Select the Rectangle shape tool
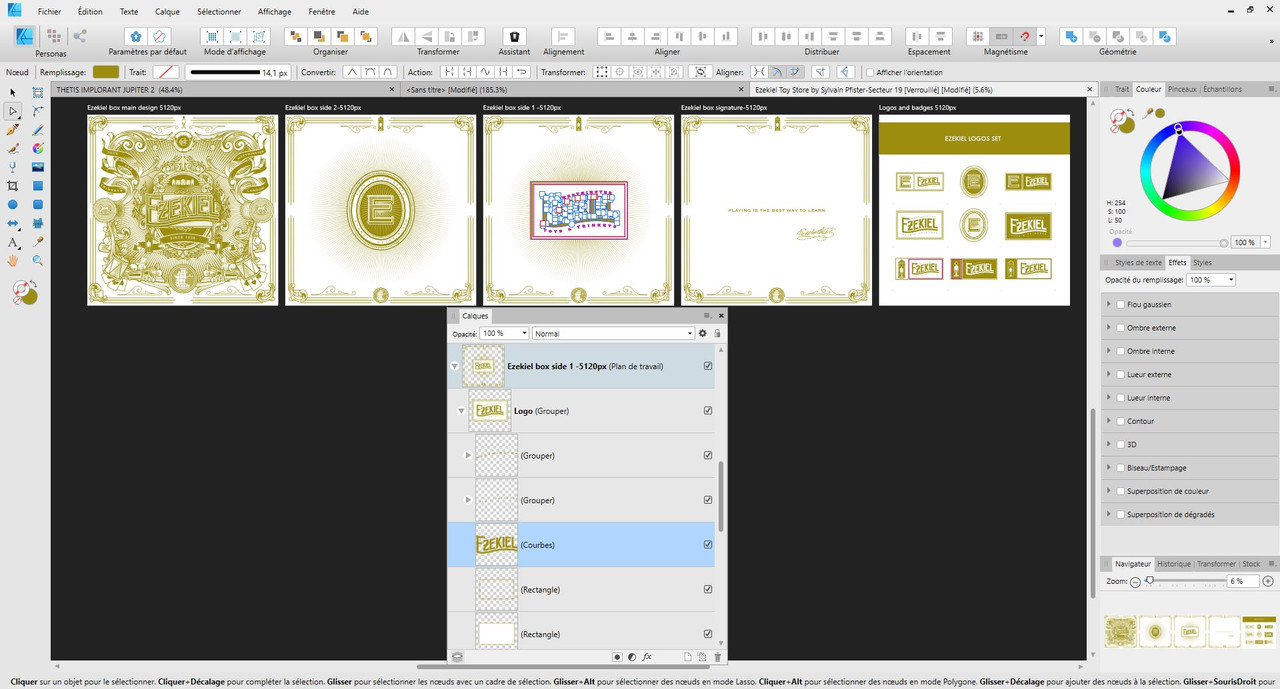Image resolution: width=1280 pixels, height=689 pixels. click(38, 186)
